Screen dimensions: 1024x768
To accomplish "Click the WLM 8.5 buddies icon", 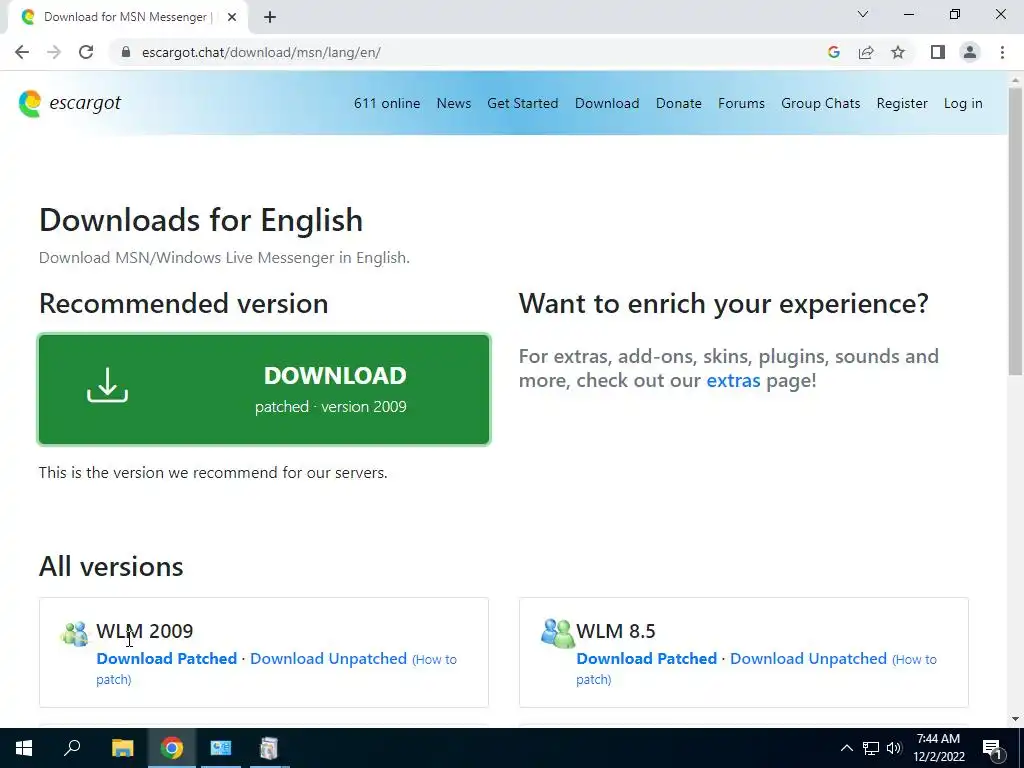I will pyautogui.click(x=557, y=633).
